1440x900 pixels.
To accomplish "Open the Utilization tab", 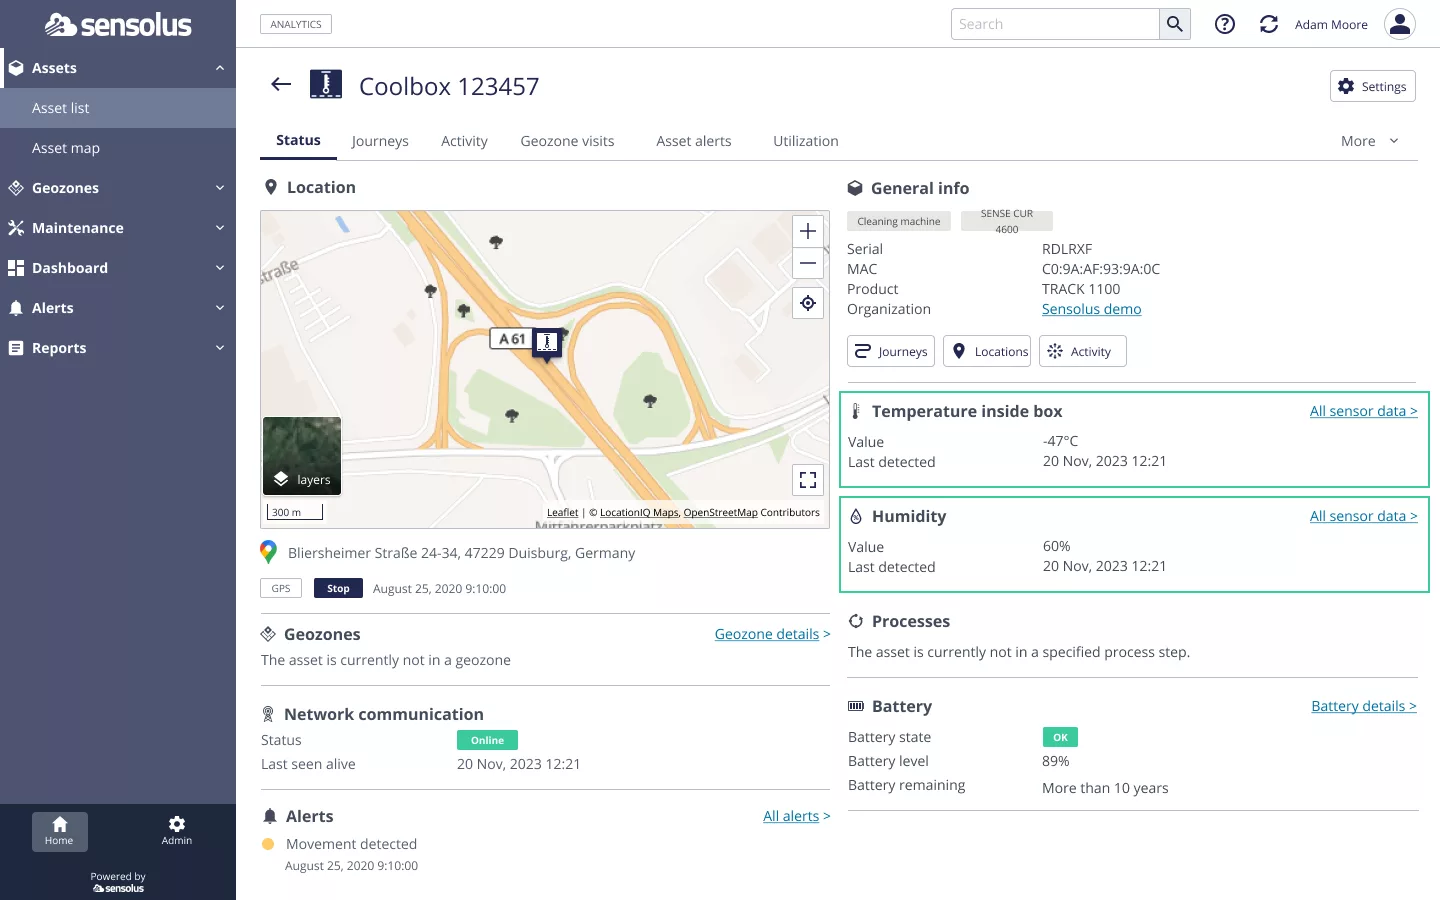I will click(805, 141).
